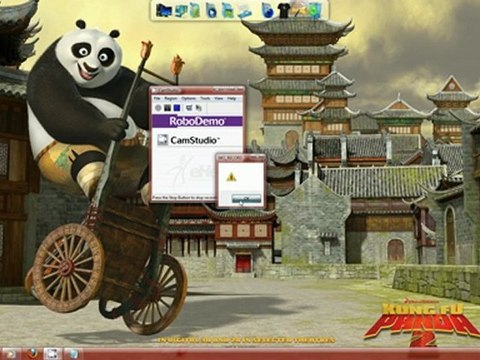Screen dimensions: 480x360
Task: Click the OK button in the warning dialog
Action: tap(246, 198)
